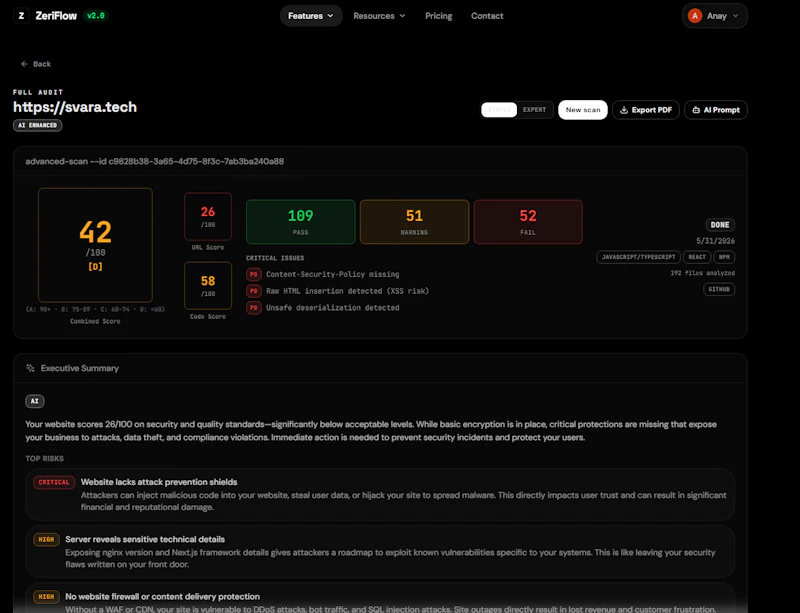Open the Contact page
Viewport: 800px width, 613px height.
[x=487, y=16]
